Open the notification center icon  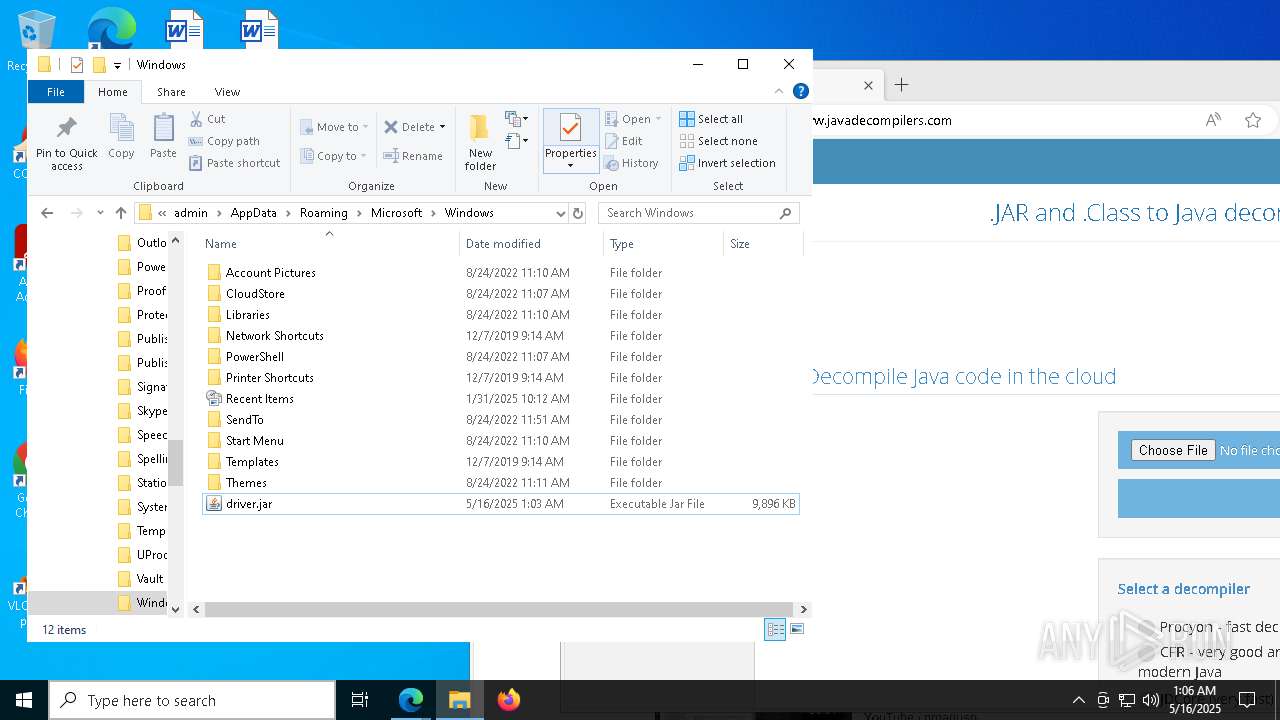click(1246, 700)
